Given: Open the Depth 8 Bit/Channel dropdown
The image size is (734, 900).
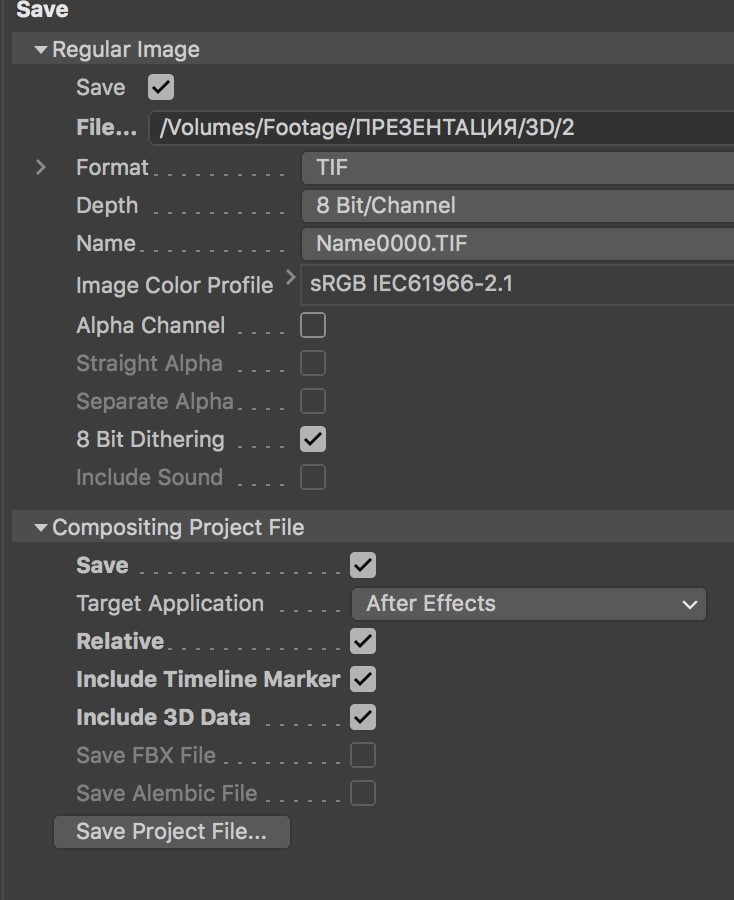Looking at the screenshot, I should click(x=518, y=205).
